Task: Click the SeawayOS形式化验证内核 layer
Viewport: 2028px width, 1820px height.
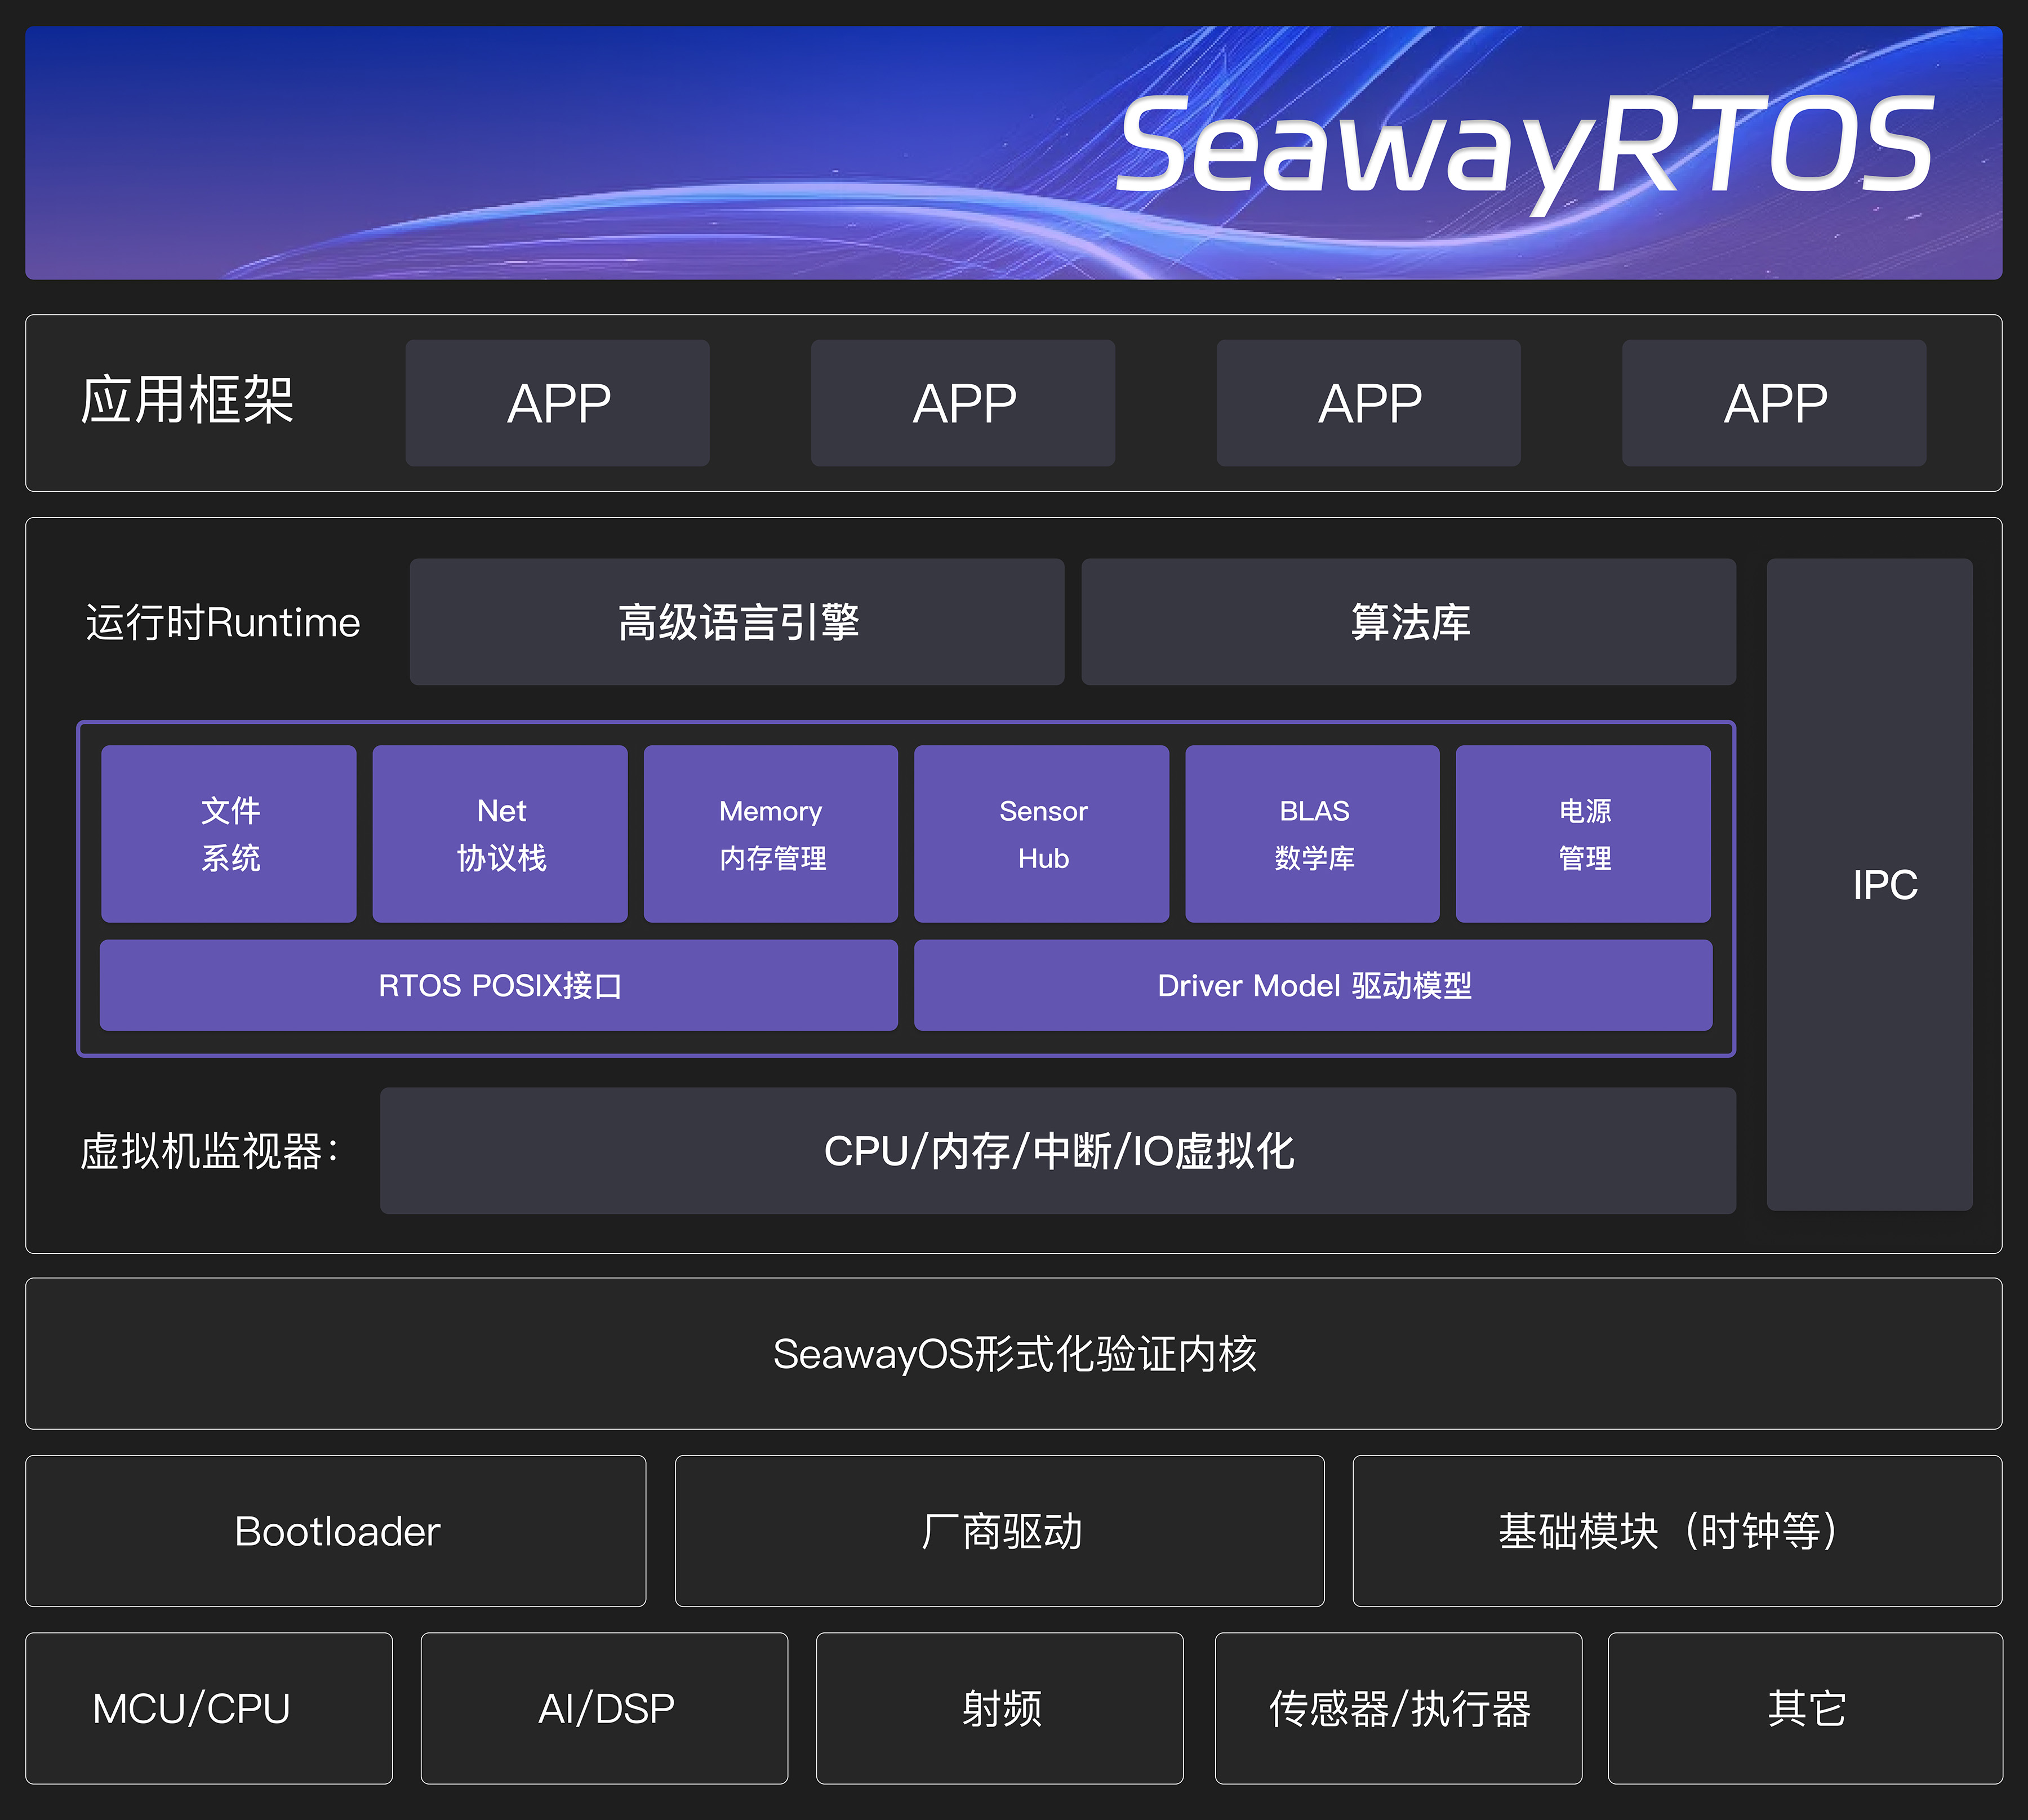Action: pyautogui.click(x=1014, y=1354)
